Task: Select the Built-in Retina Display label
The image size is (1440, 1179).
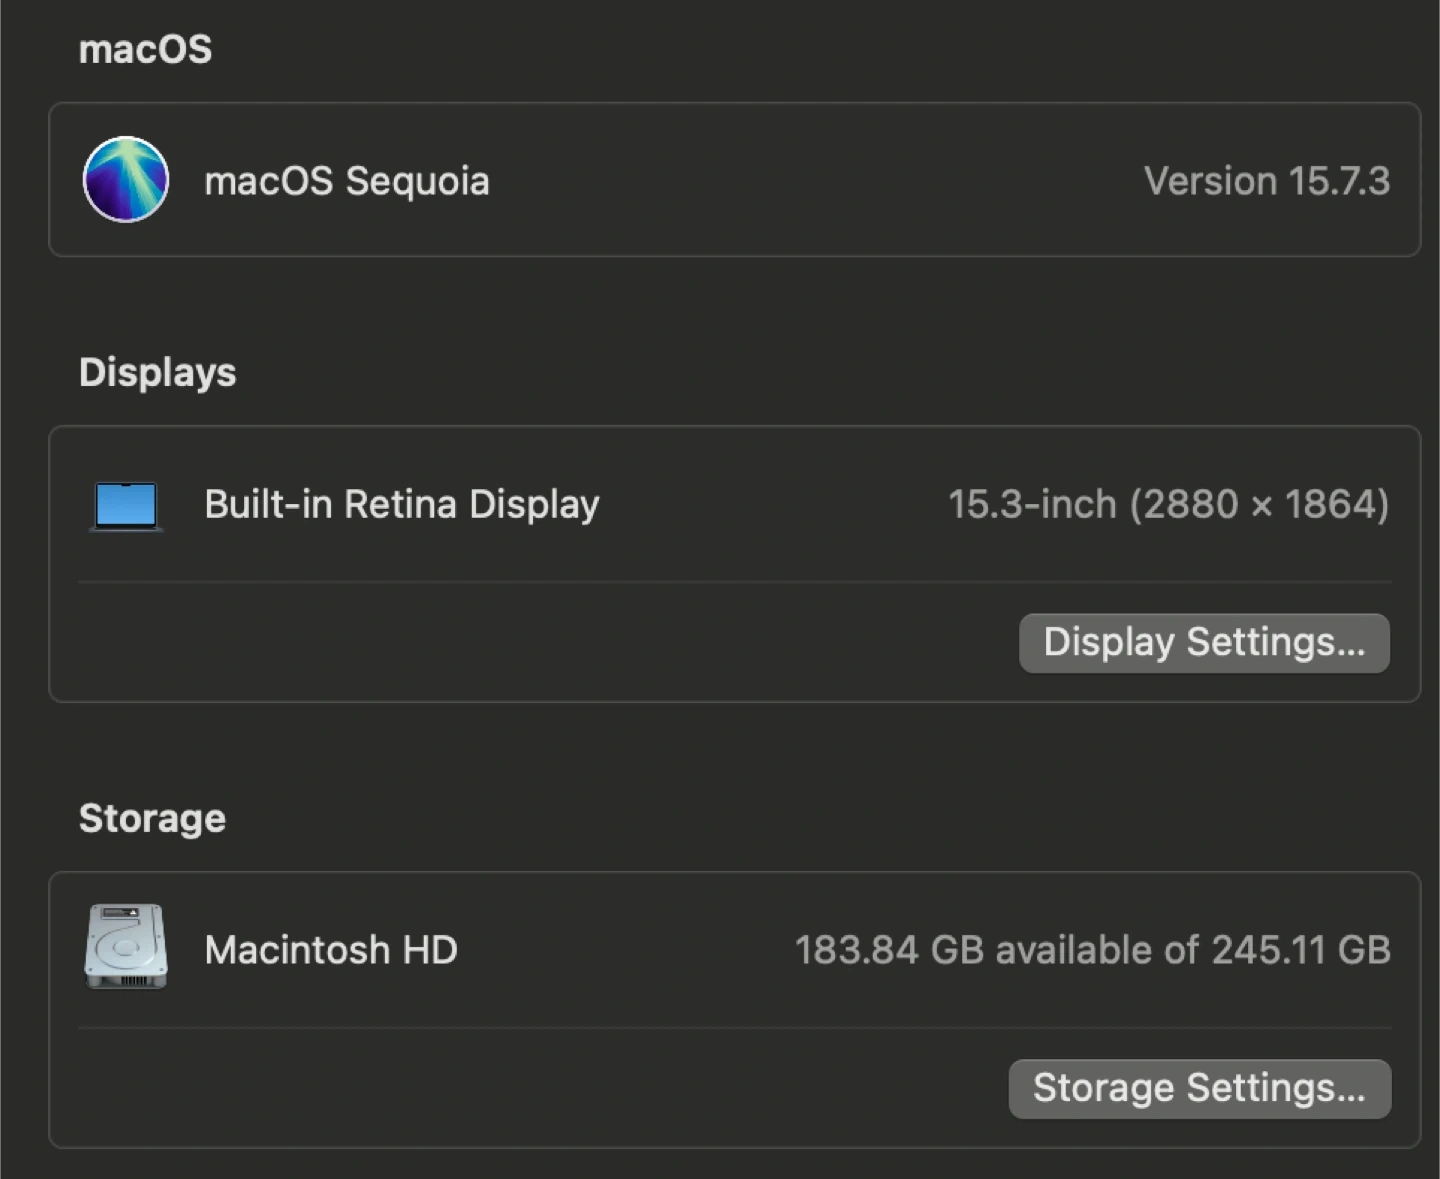Action: pyautogui.click(x=401, y=505)
